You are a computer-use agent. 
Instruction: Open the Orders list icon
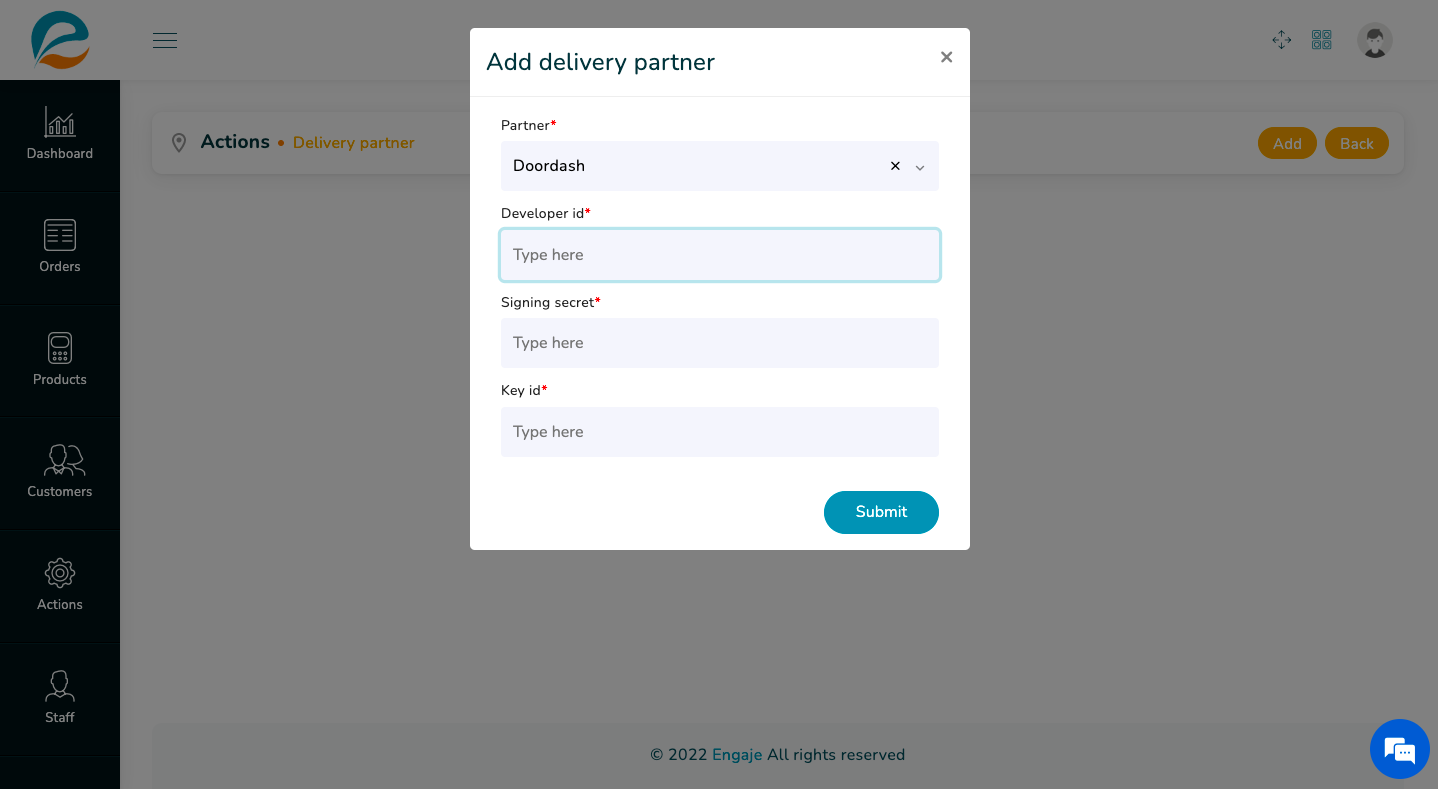coord(60,235)
